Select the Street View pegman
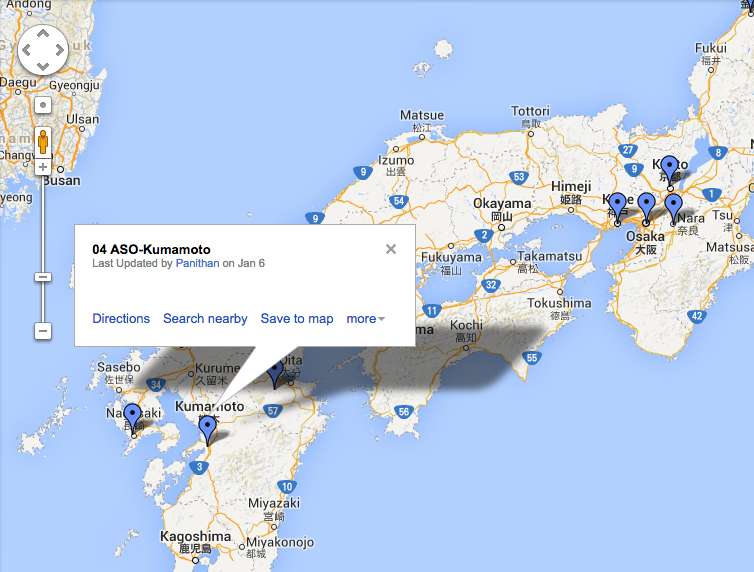 (x=43, y=142)
